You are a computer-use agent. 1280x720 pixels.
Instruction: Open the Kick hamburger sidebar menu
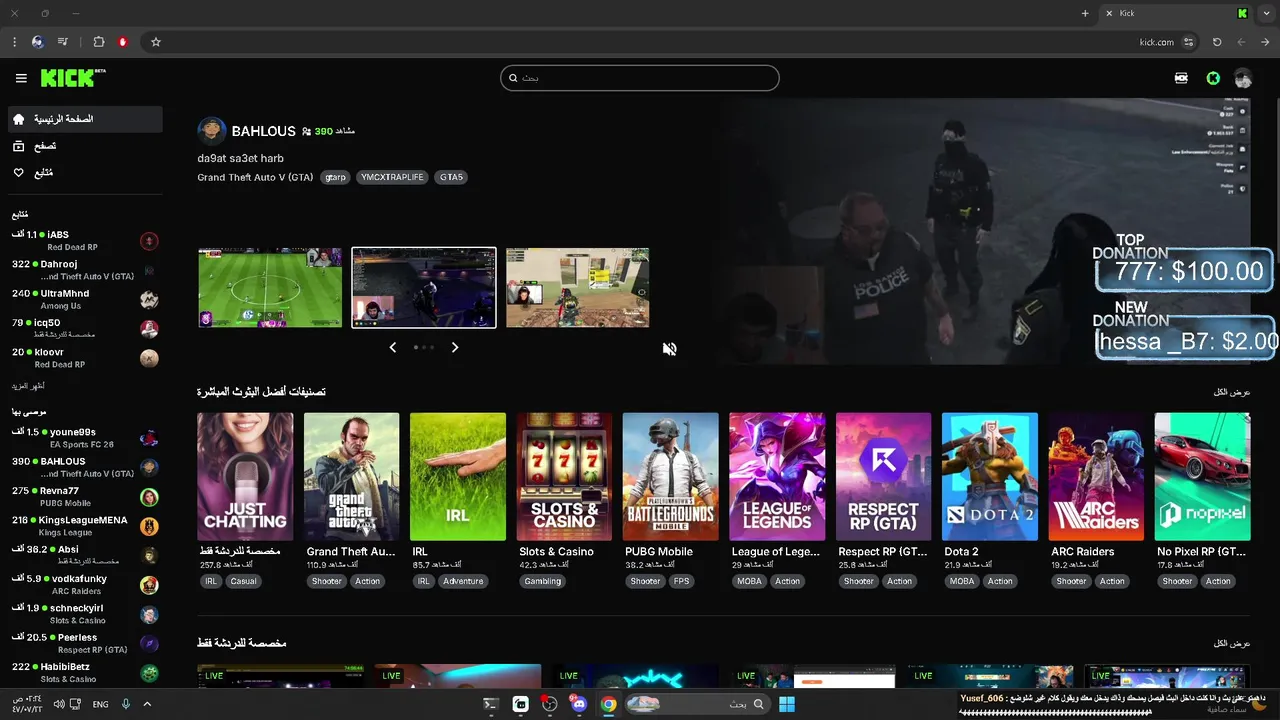(21, 78)
